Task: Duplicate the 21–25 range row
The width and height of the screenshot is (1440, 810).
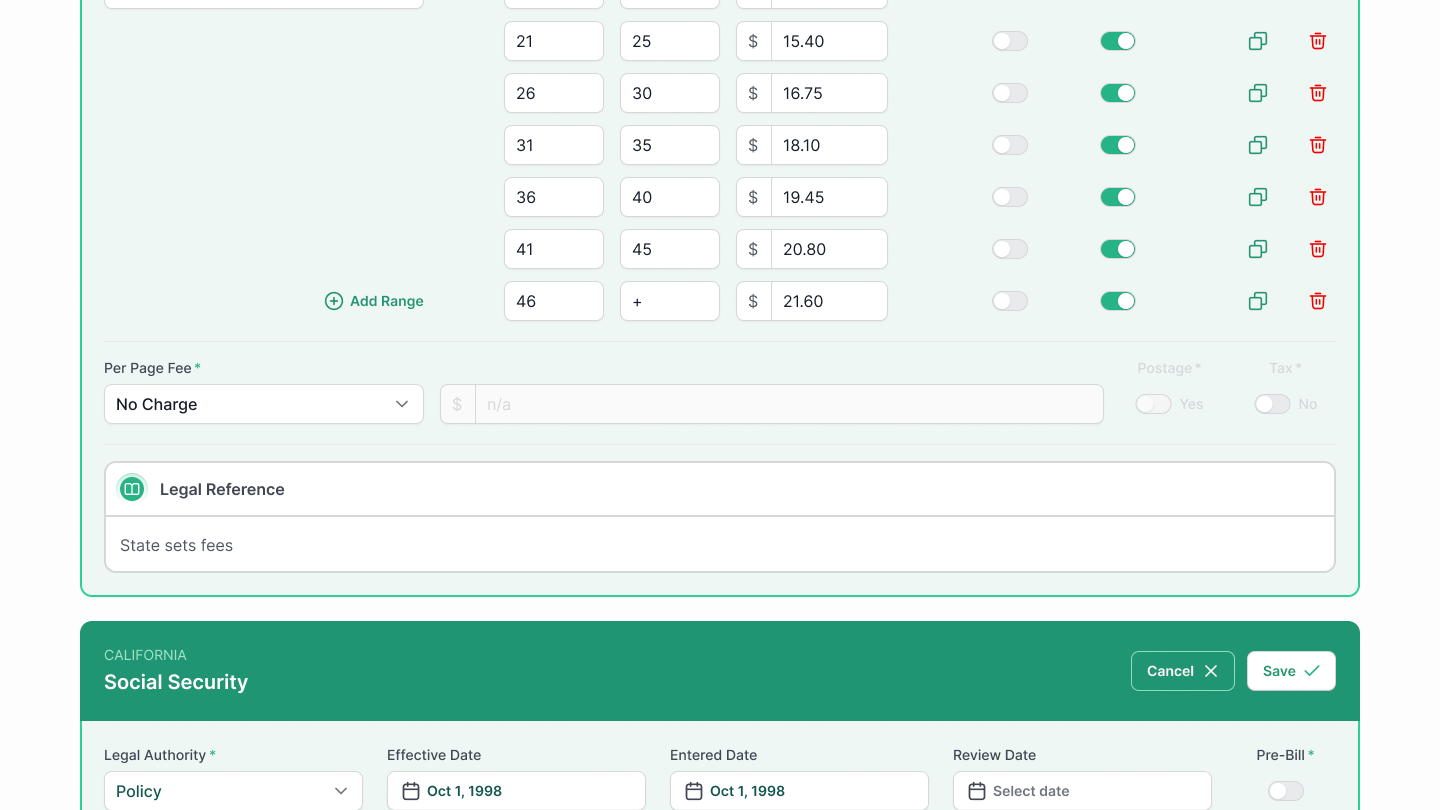Action: (x=1258, y=41)
